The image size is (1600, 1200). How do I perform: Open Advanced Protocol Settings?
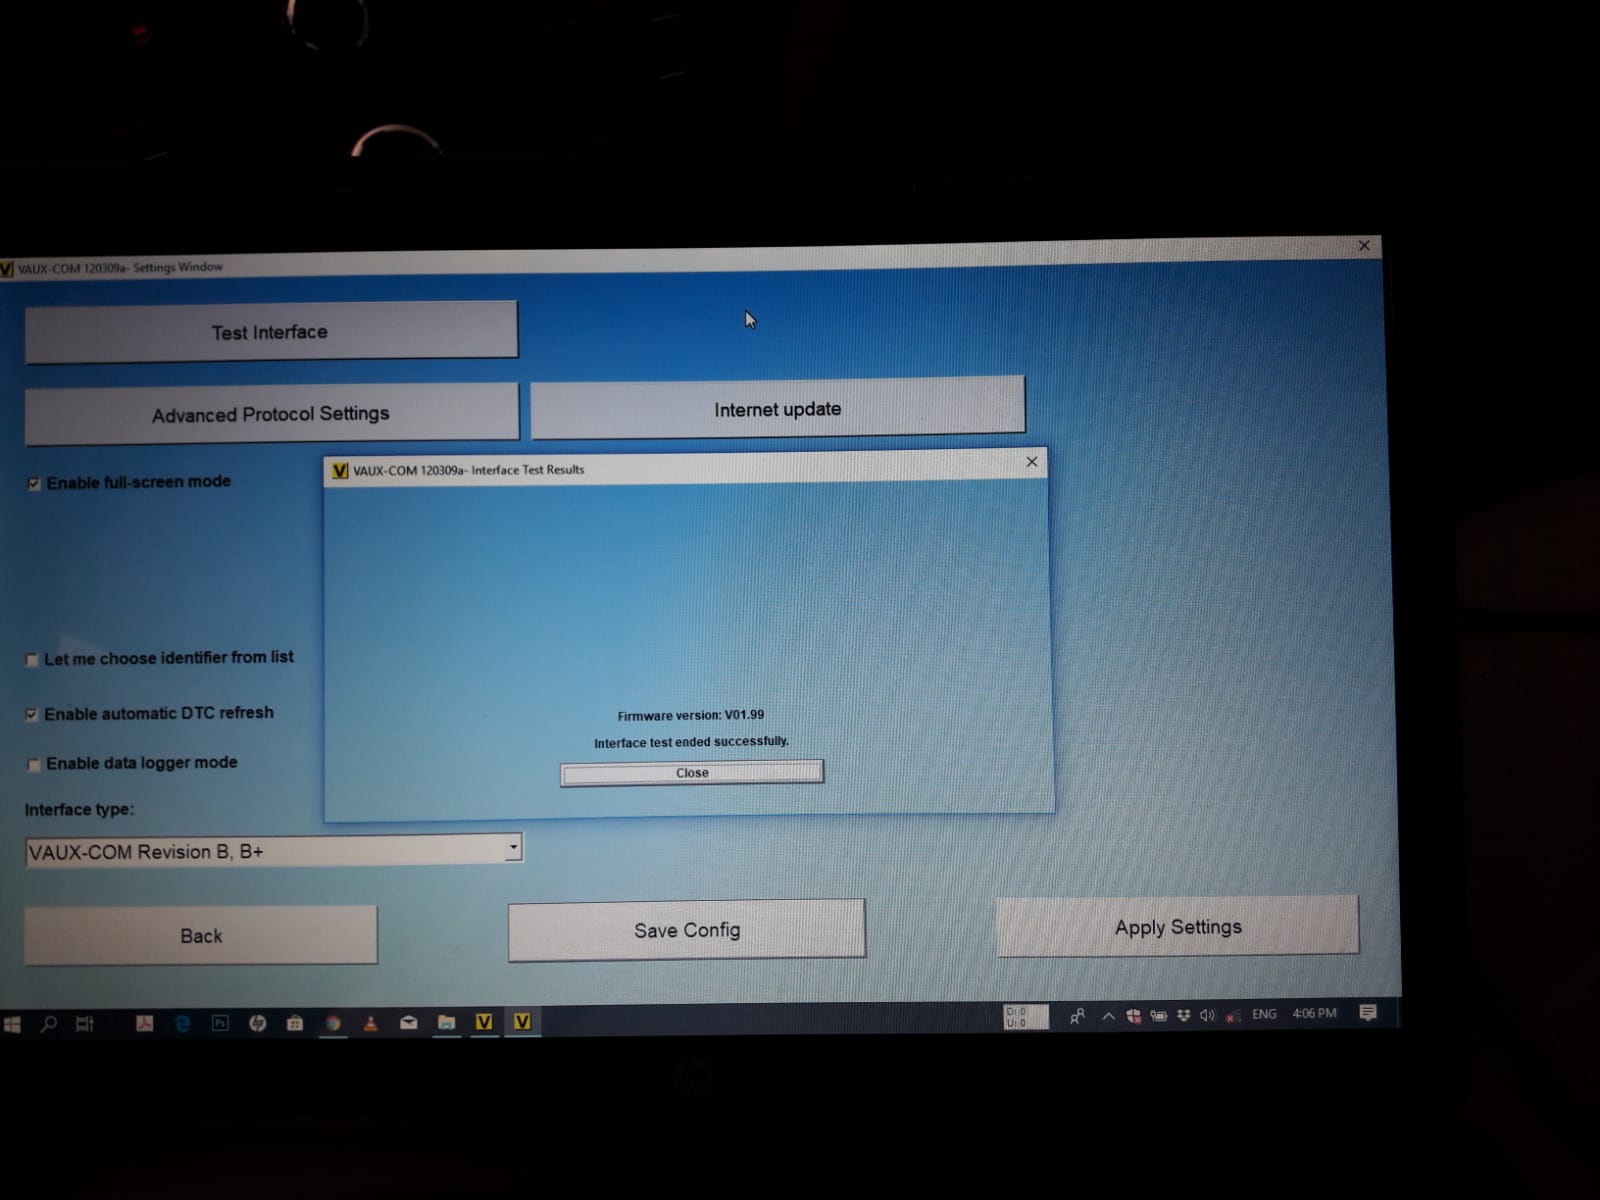pyautogui.click(x=271, y=413)
